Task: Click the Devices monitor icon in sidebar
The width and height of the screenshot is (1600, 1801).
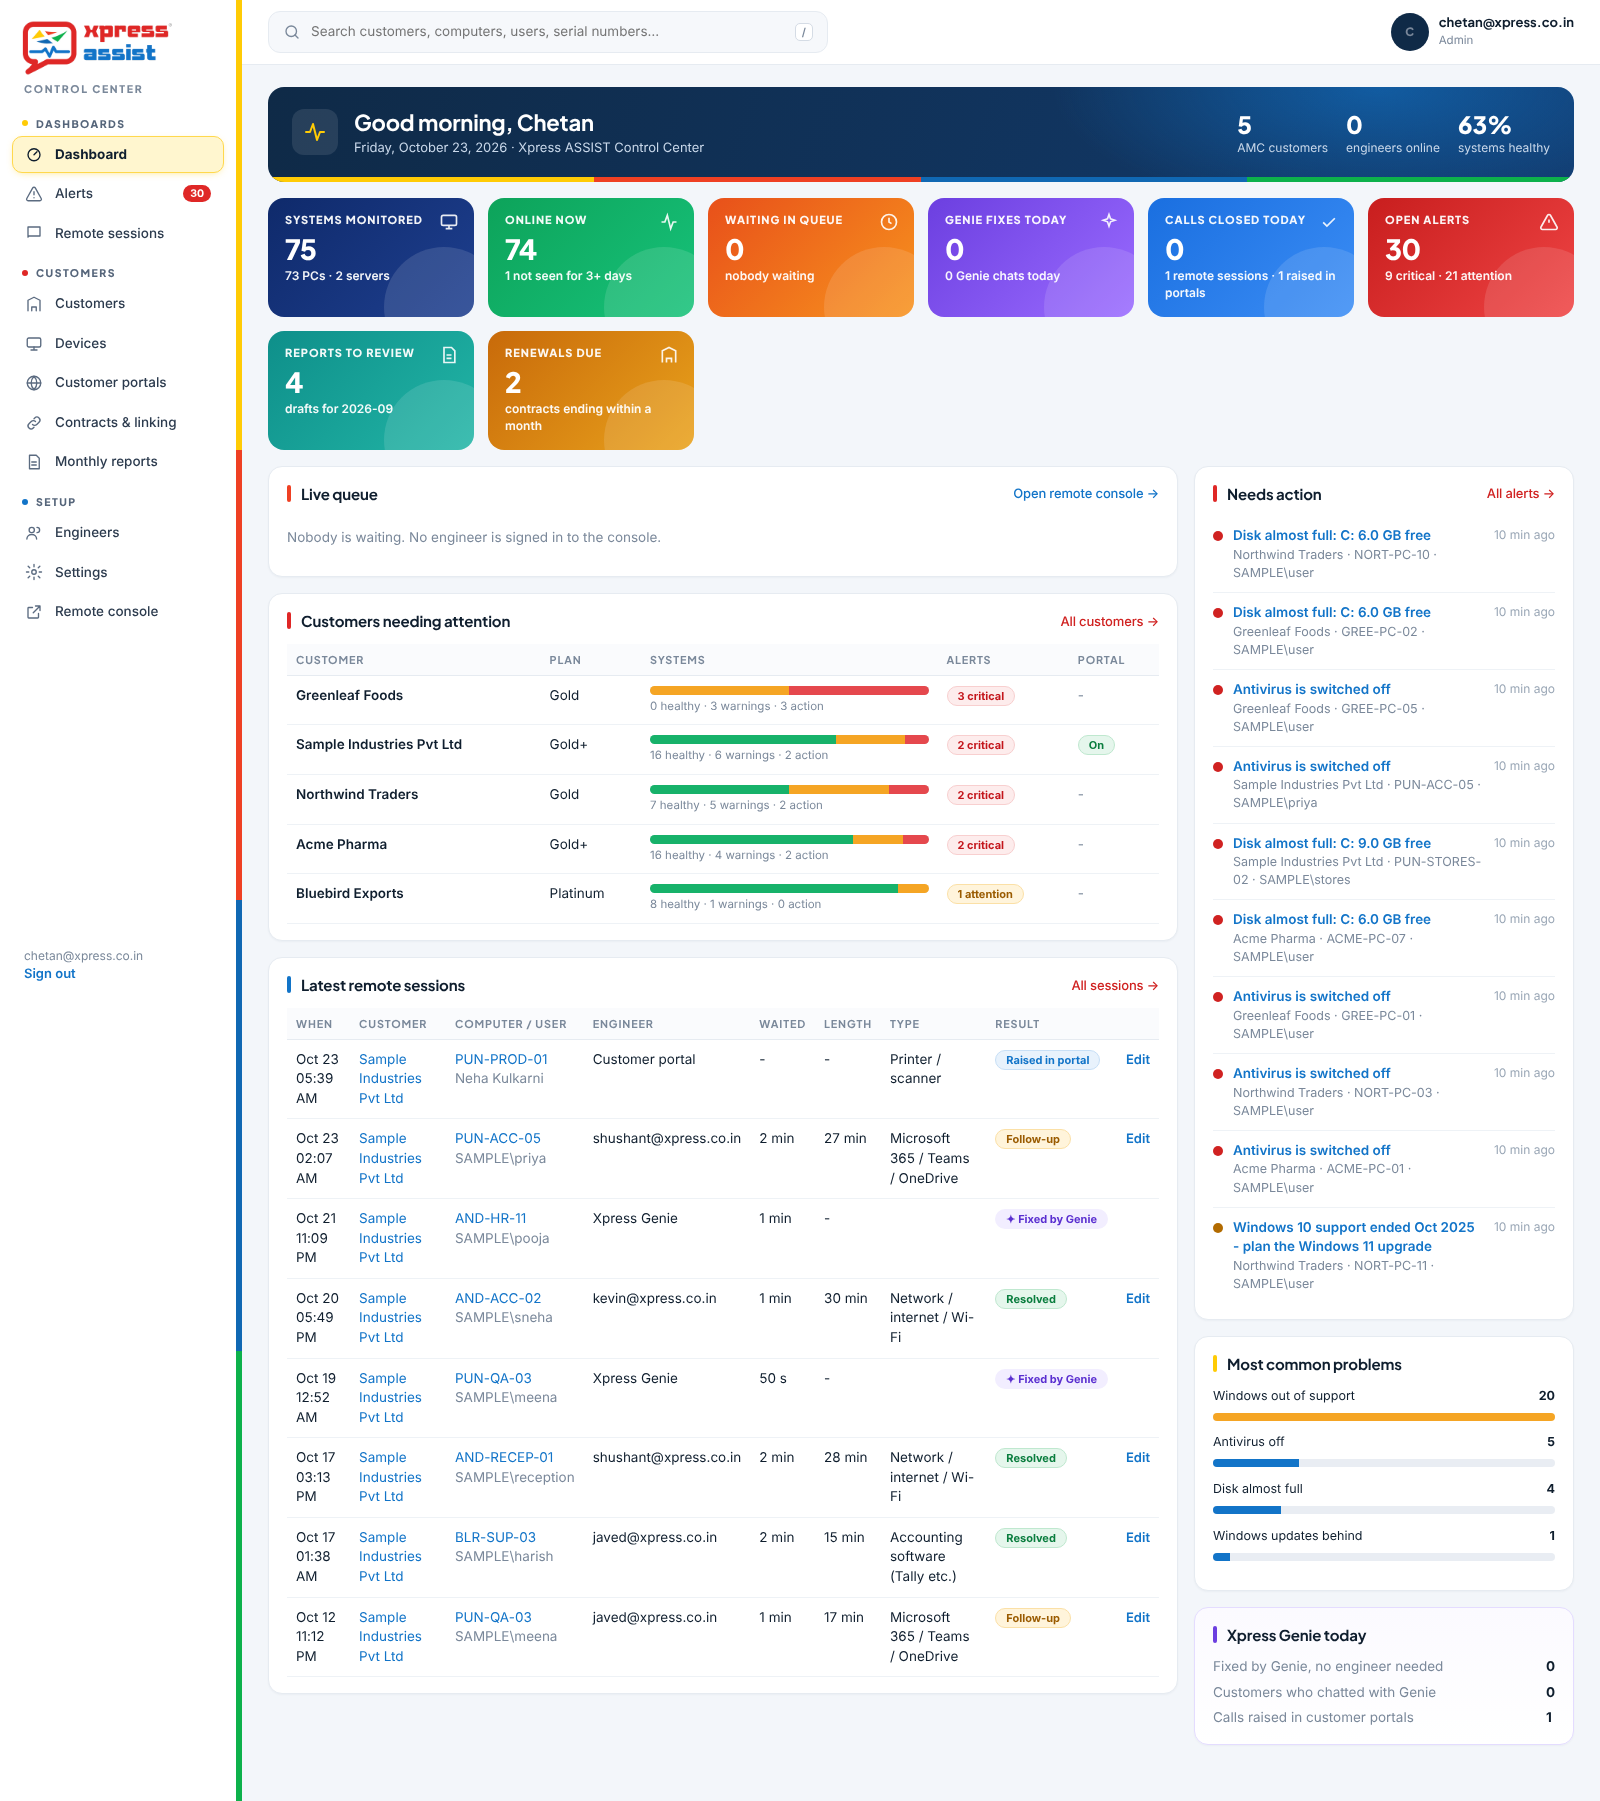Action: (34, 344)
